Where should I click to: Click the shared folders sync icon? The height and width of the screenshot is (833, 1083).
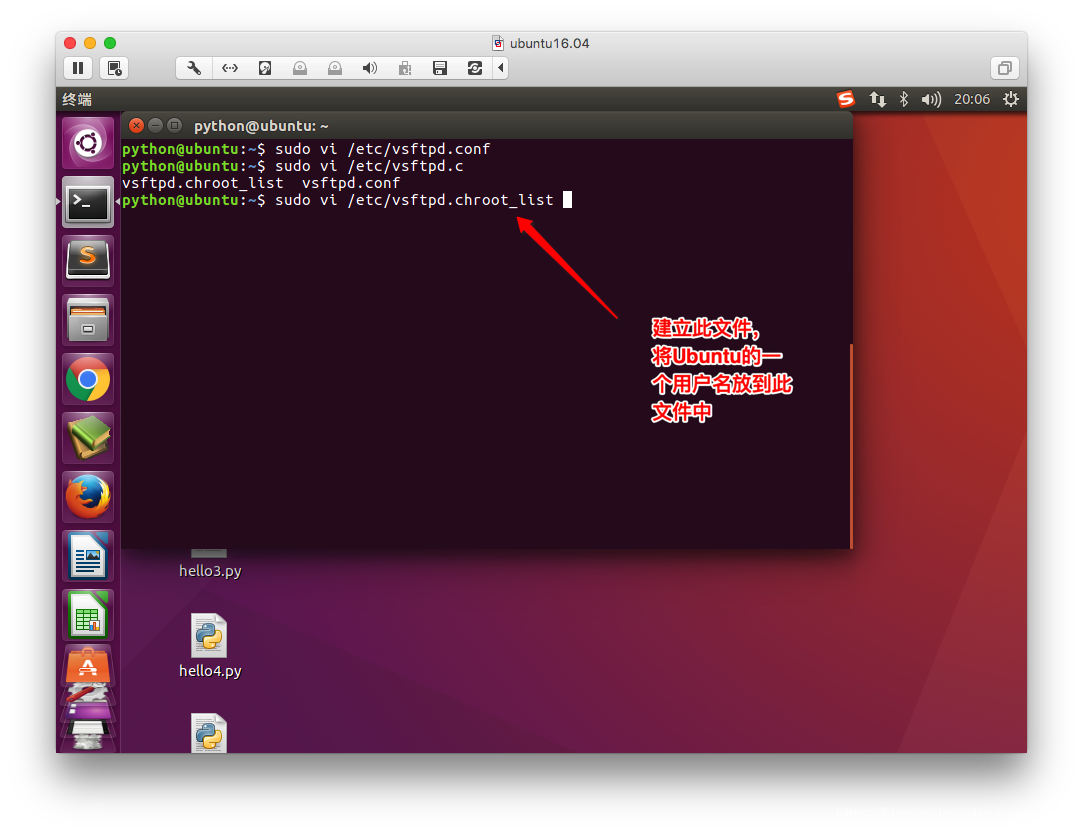pos(475,68)
